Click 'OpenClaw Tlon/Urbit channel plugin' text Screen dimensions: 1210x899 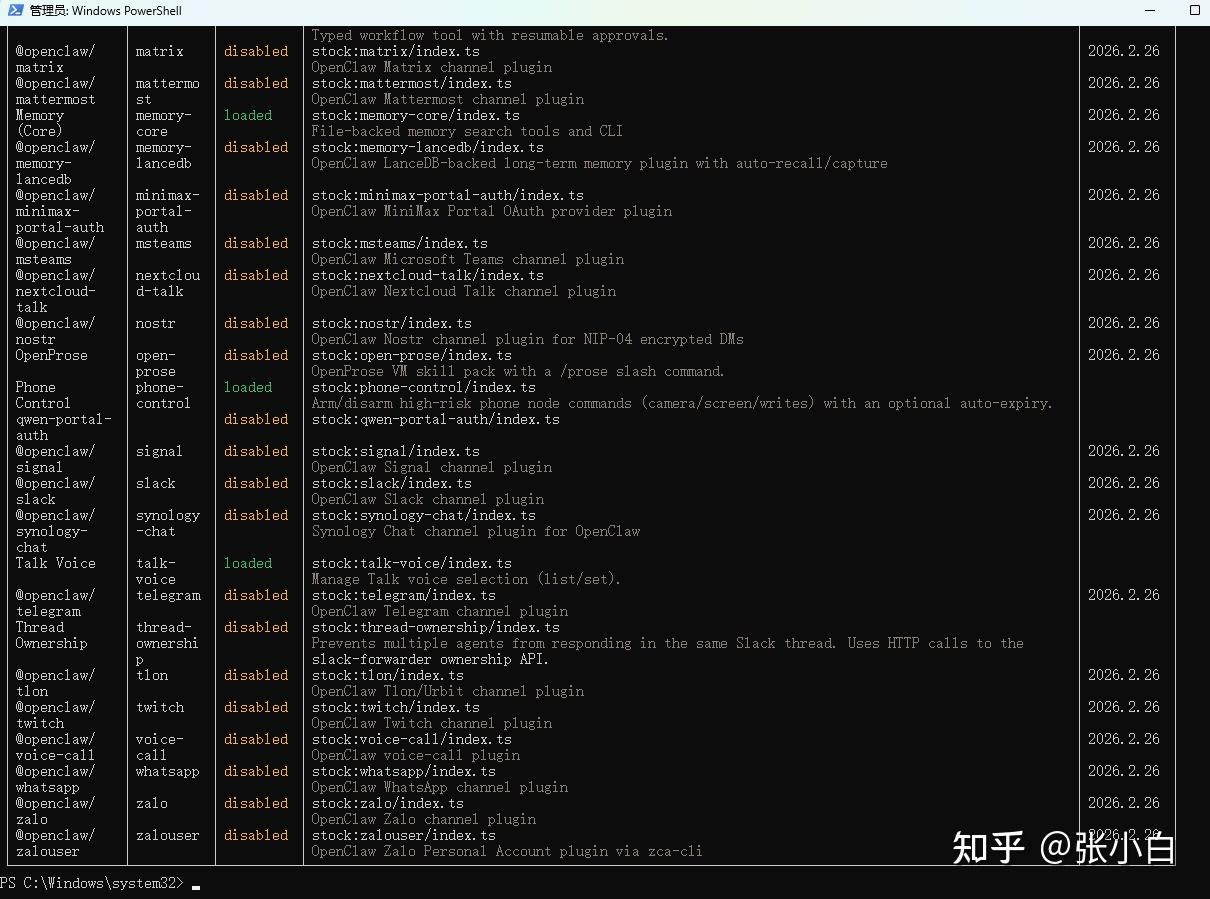tap(448, 691)
